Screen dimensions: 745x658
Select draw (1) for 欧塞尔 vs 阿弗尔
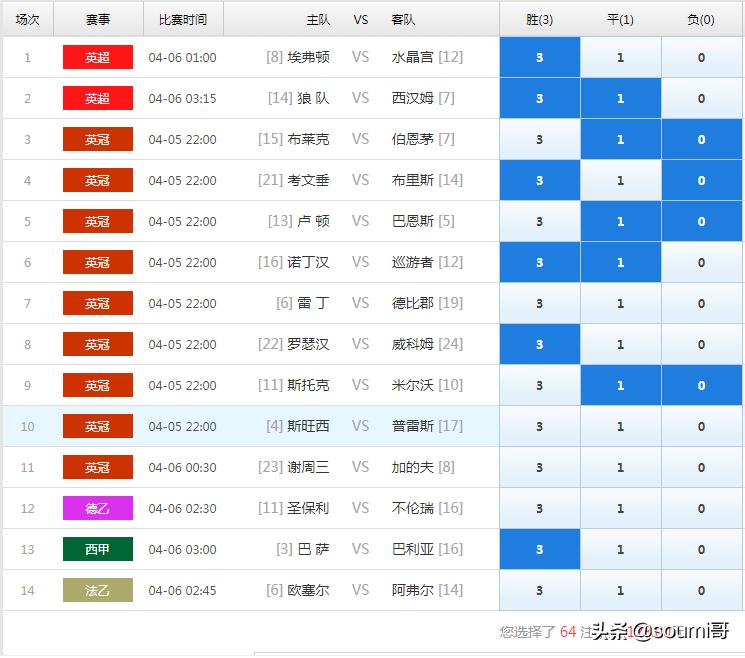(x=621, y=591)
